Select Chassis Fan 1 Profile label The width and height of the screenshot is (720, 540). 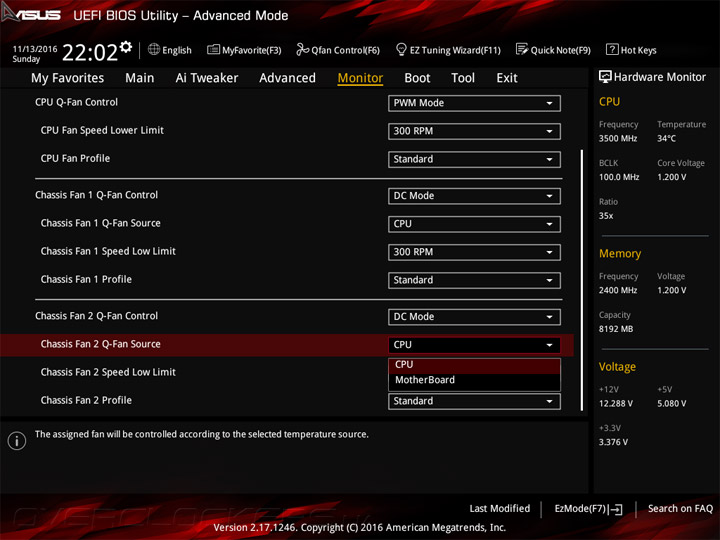tap(86, 280)
